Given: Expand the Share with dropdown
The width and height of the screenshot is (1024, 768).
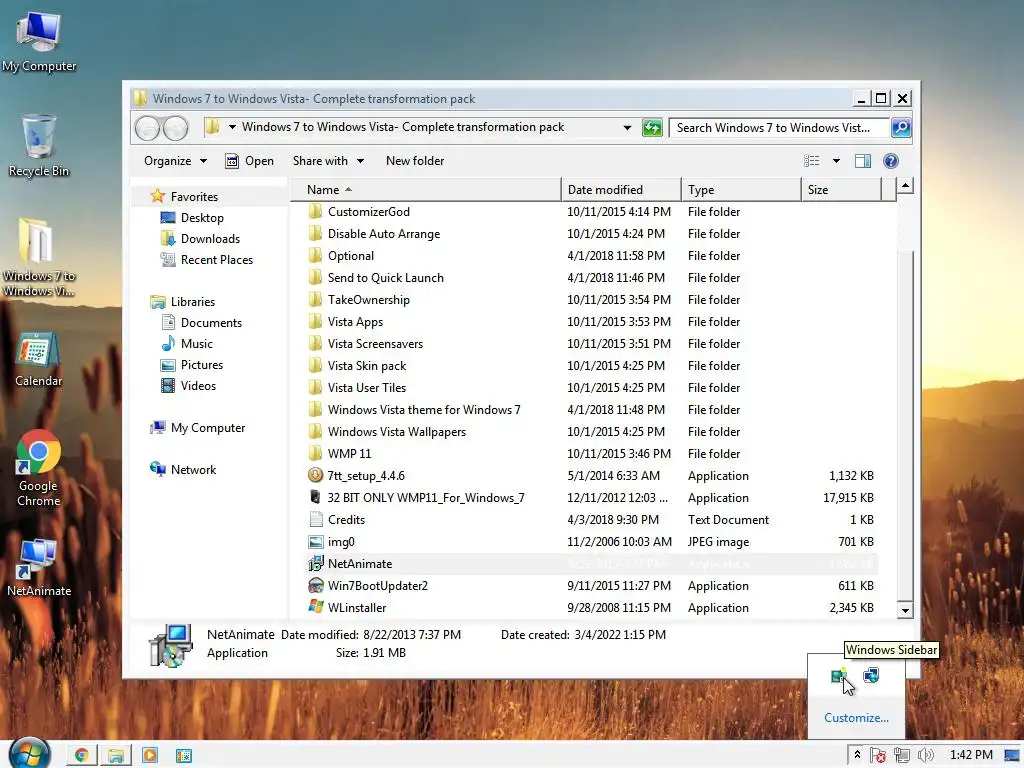Looking at the screenshot, I should (328, 161).
